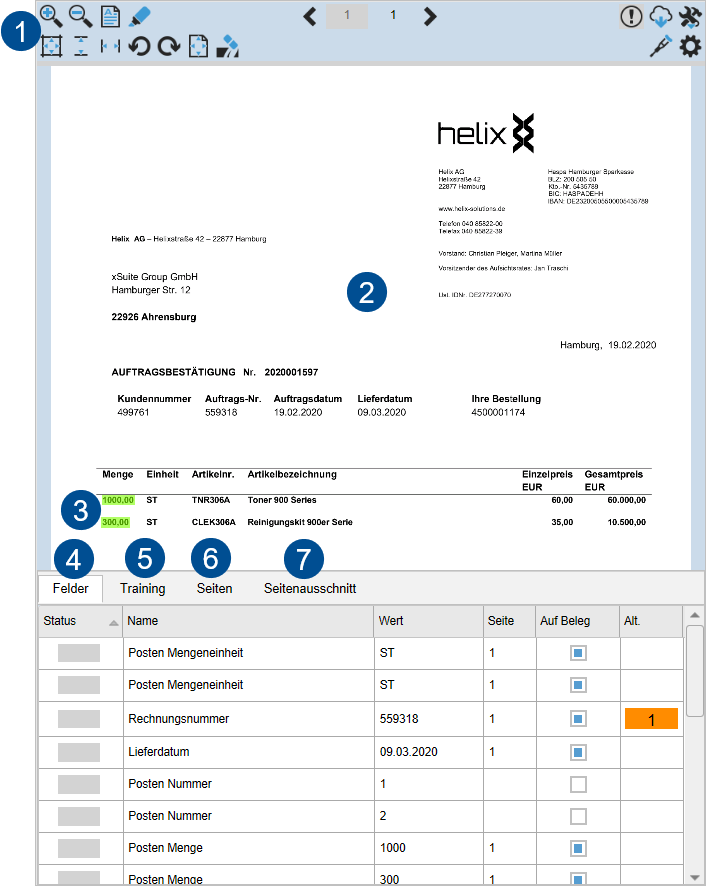This screenshot has height=886, width=706.
Task: Click the table's vertical scrollbar thumb
Action: pos(694,671)
